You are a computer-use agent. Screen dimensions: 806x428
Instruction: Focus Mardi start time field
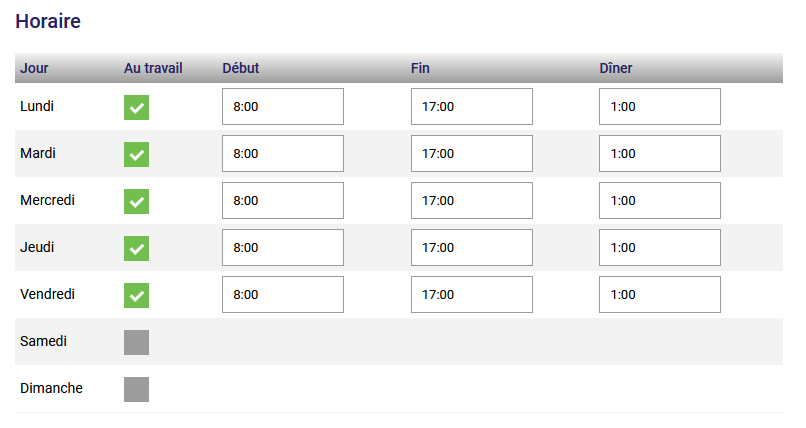coord(282,154)
